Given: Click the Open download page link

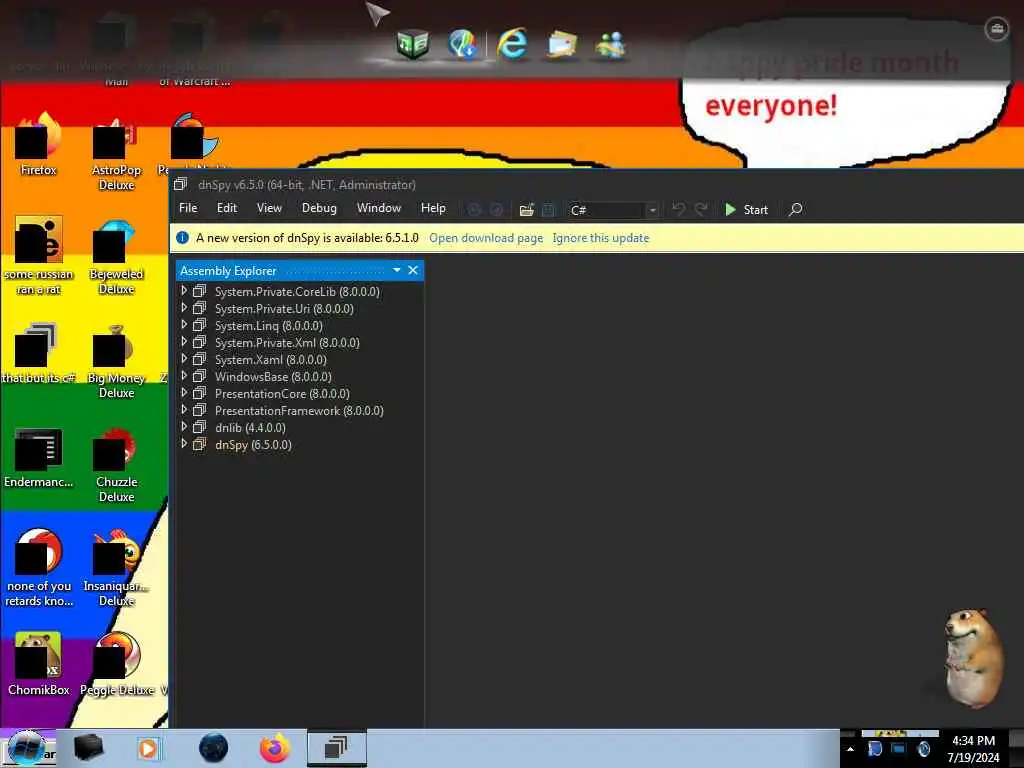Looking at the screenshot, I should coord(486,238).
